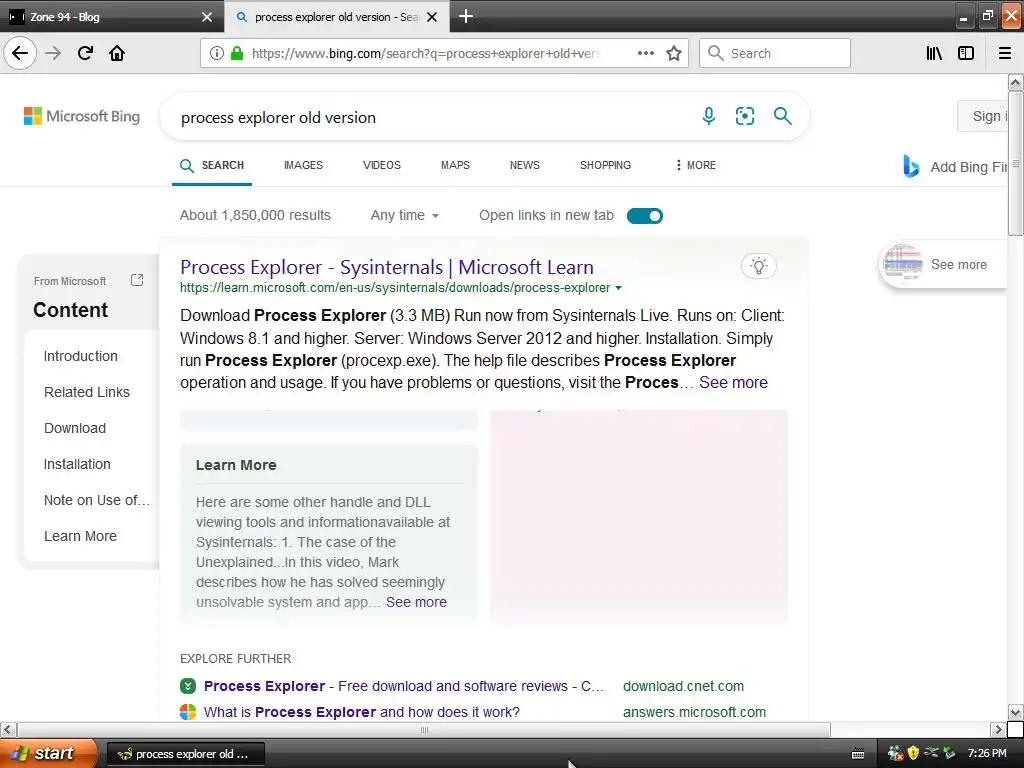
Task: Open What is Process Explorer link
Action: [x=362, y=712]
